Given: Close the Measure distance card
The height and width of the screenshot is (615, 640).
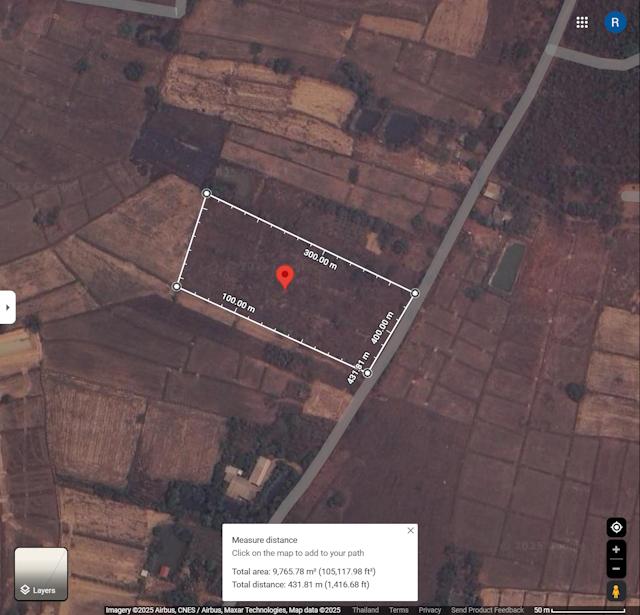Looking at the screenshot, I should [410, 530].
